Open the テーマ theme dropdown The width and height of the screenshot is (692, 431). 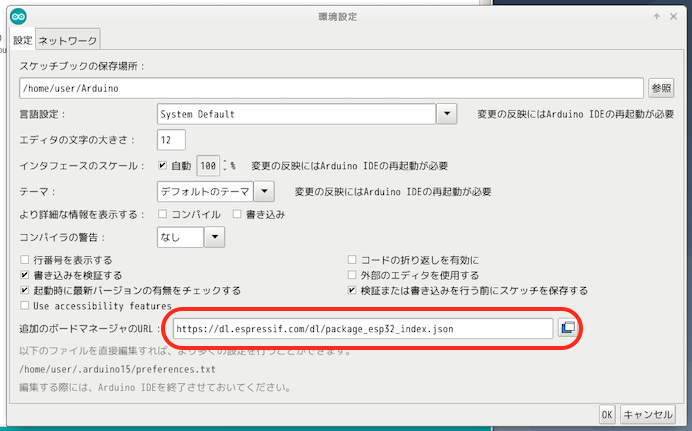tap(264, 190)
